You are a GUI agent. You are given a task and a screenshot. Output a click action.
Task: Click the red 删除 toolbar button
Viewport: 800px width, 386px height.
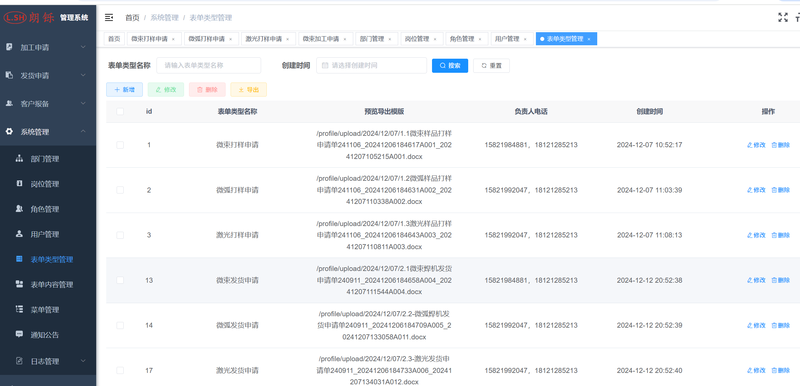[207, 90]
